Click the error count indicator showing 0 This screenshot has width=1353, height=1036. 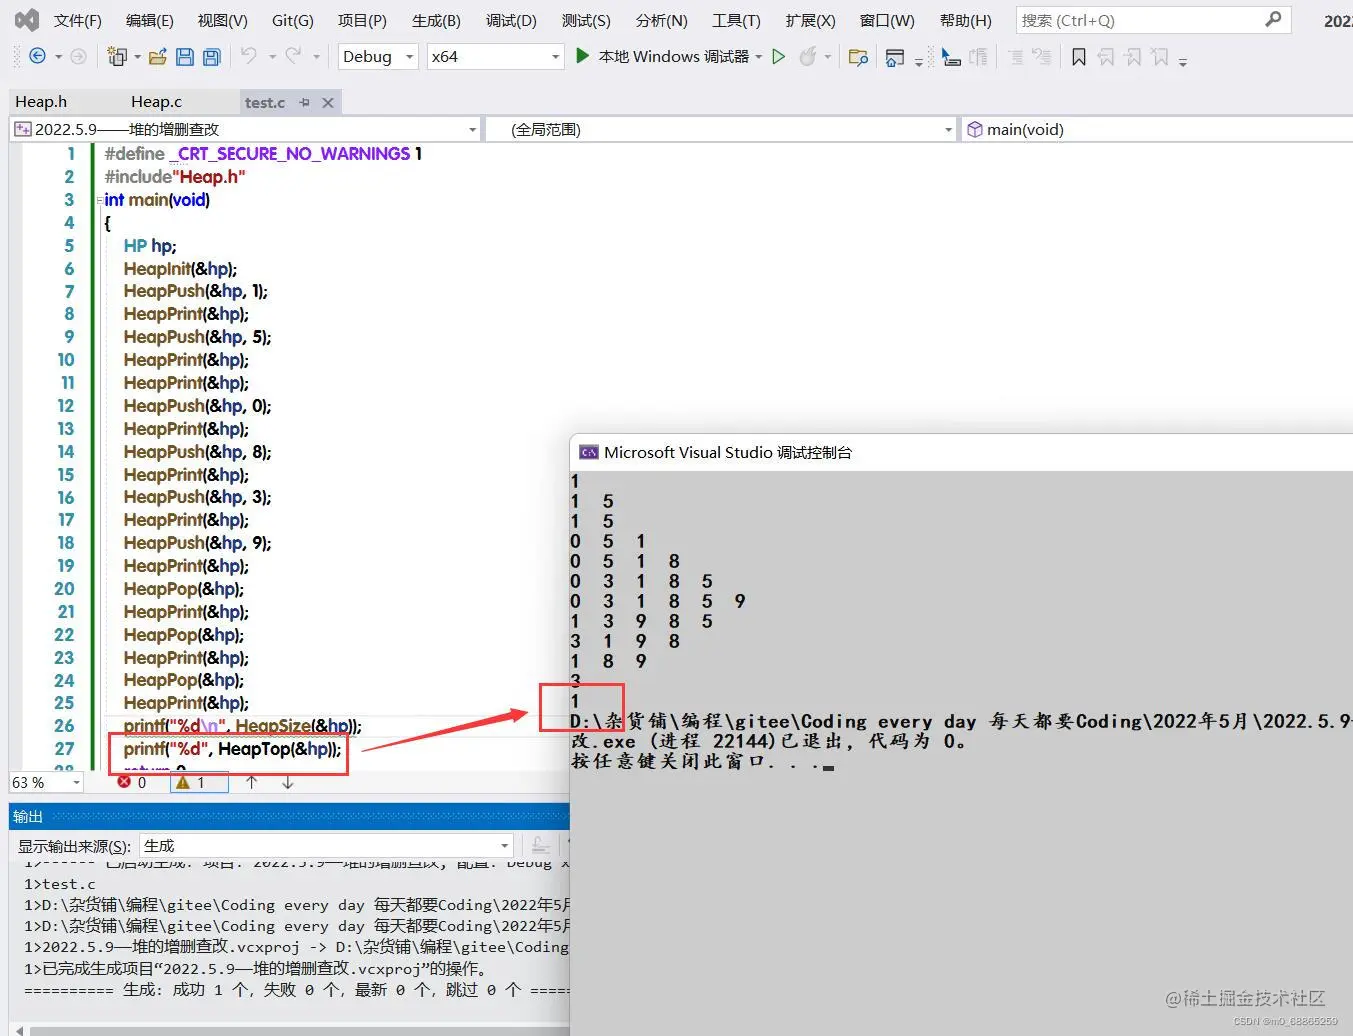(132, 782)
